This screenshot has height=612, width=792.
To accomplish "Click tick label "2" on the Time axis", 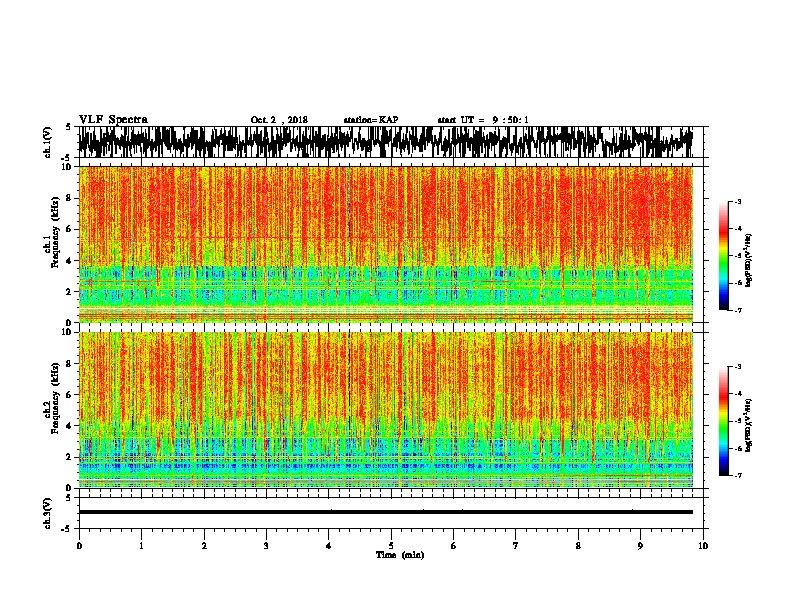I will [x=204, y=545].
